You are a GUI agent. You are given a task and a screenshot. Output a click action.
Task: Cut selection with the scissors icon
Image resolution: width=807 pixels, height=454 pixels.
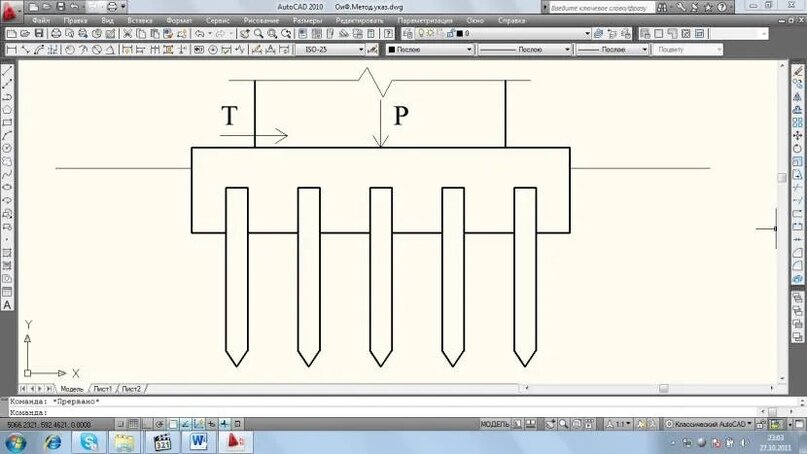pos(128,34)
